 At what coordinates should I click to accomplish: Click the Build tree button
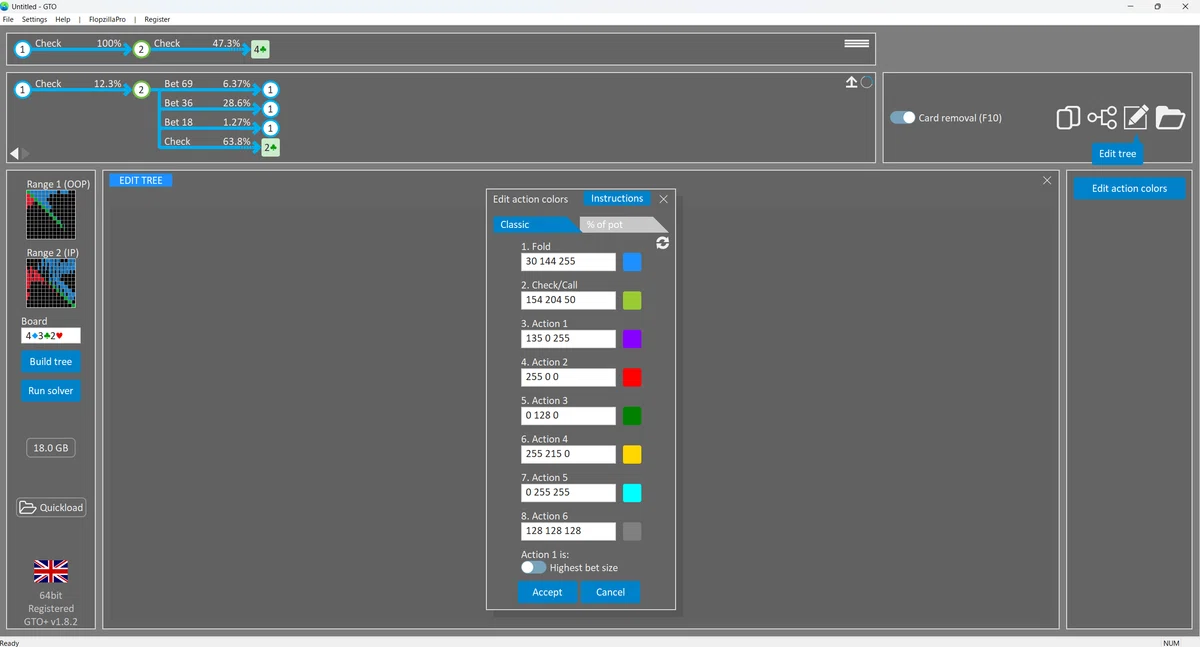[51, 362]
